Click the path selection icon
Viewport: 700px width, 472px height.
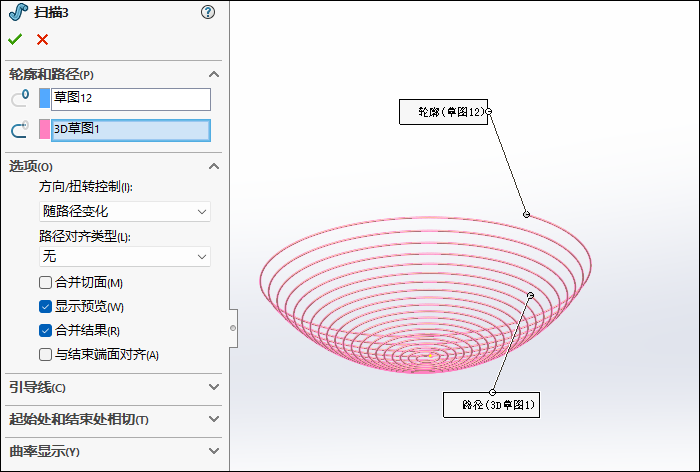click(x=20, y=129)
